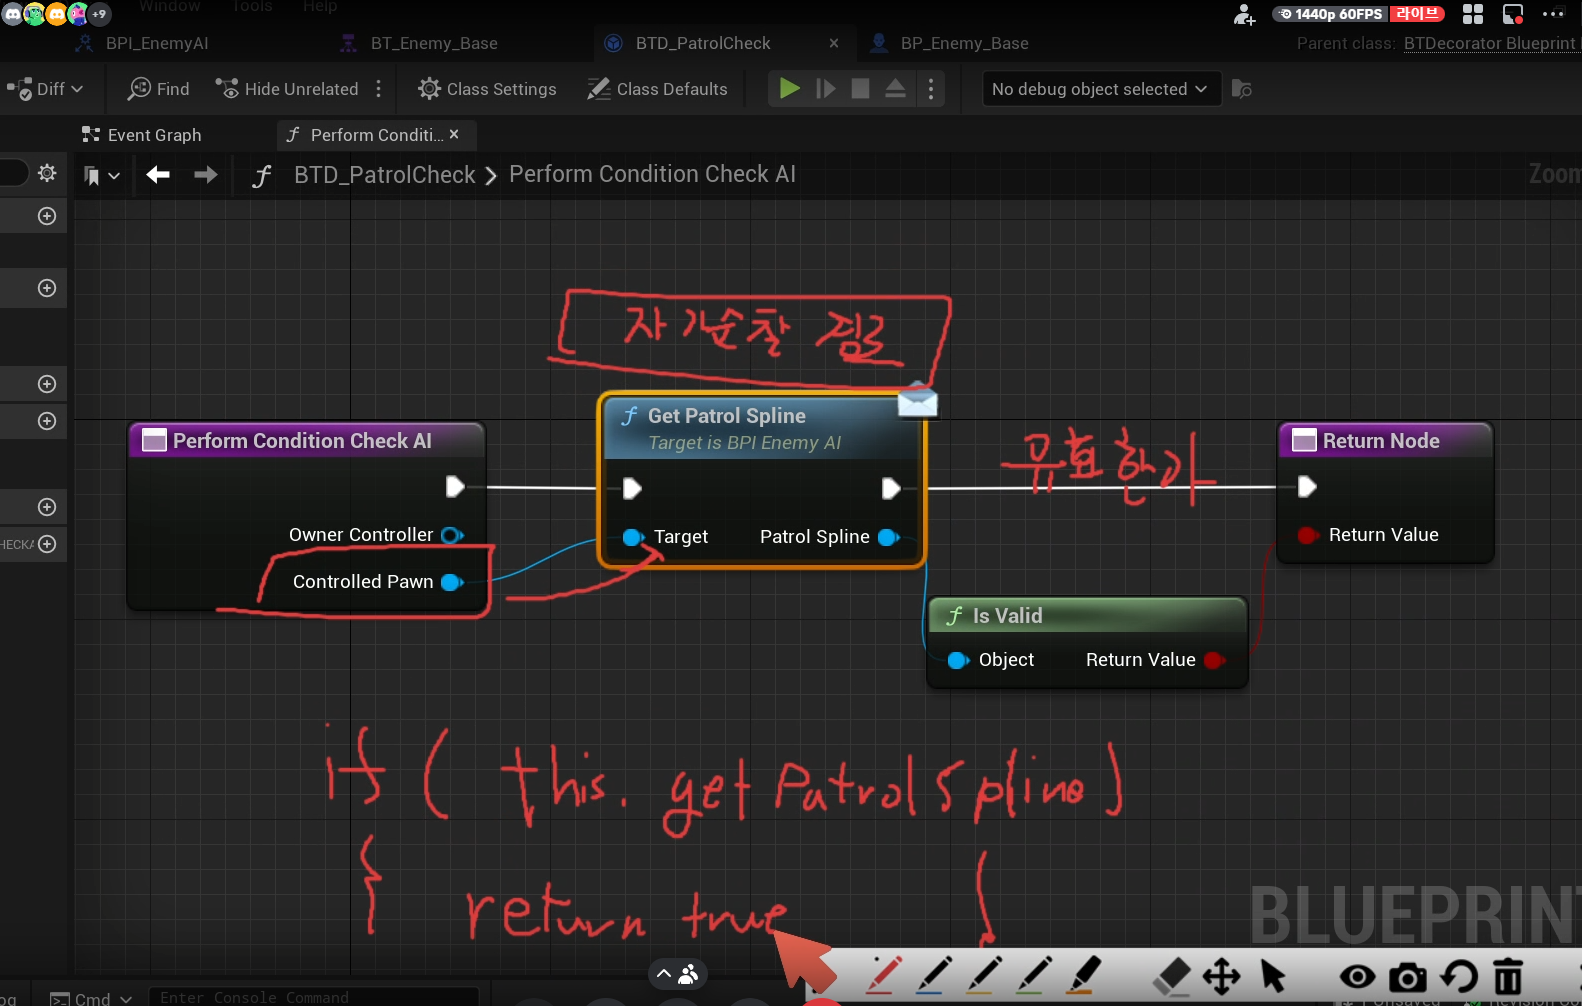Navigate back with the left arrow

point(158,175)
